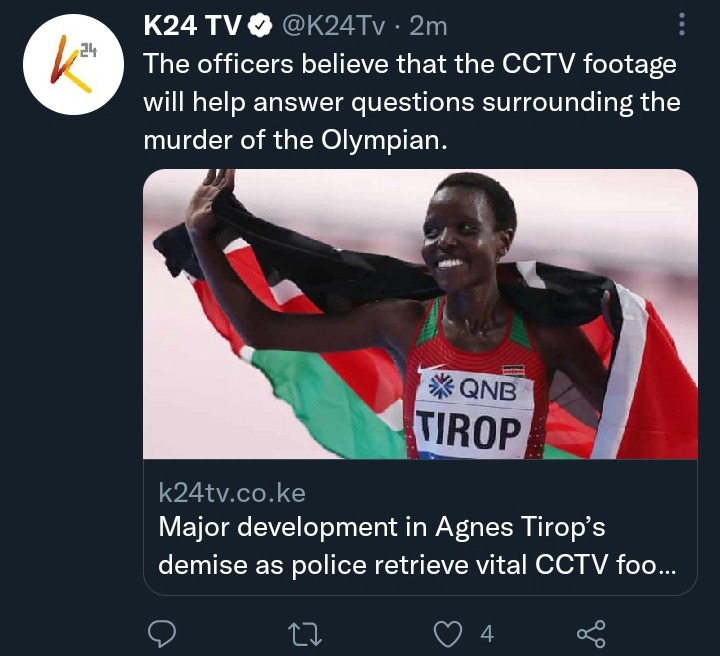Viewport: 720px width, 656px height.
Task: Open the share icon for this tweet
Action: pyautogui.click(x=591, y=634)
